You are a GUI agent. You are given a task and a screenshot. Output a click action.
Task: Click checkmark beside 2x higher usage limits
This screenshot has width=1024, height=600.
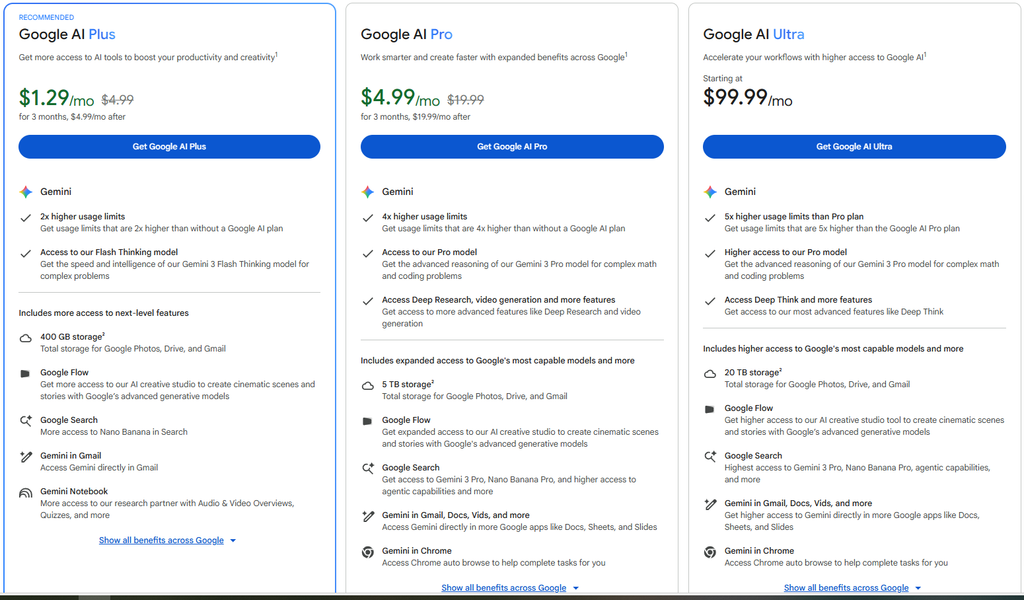click(25, 218)
